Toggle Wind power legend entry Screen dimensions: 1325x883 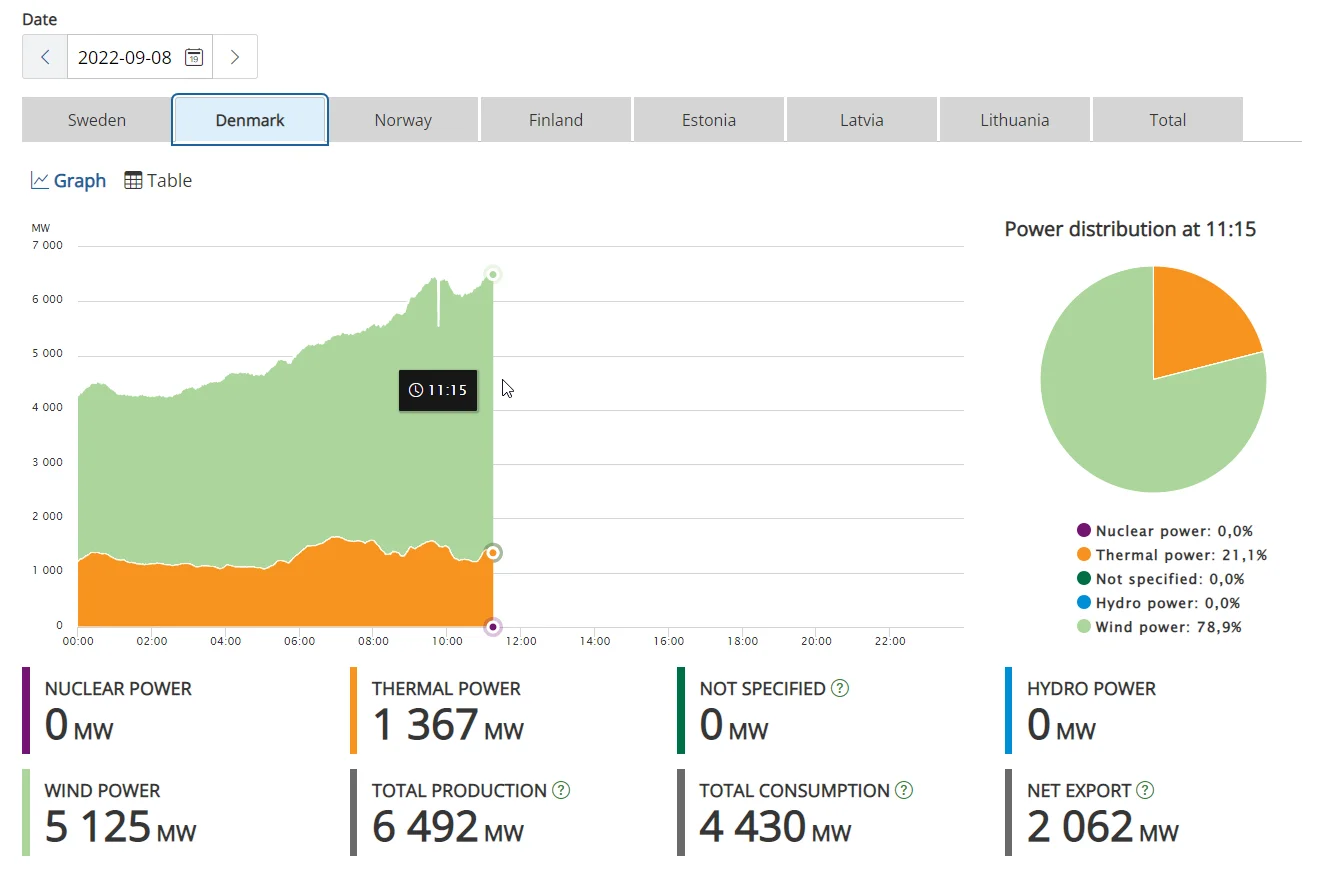[1168, 627]
